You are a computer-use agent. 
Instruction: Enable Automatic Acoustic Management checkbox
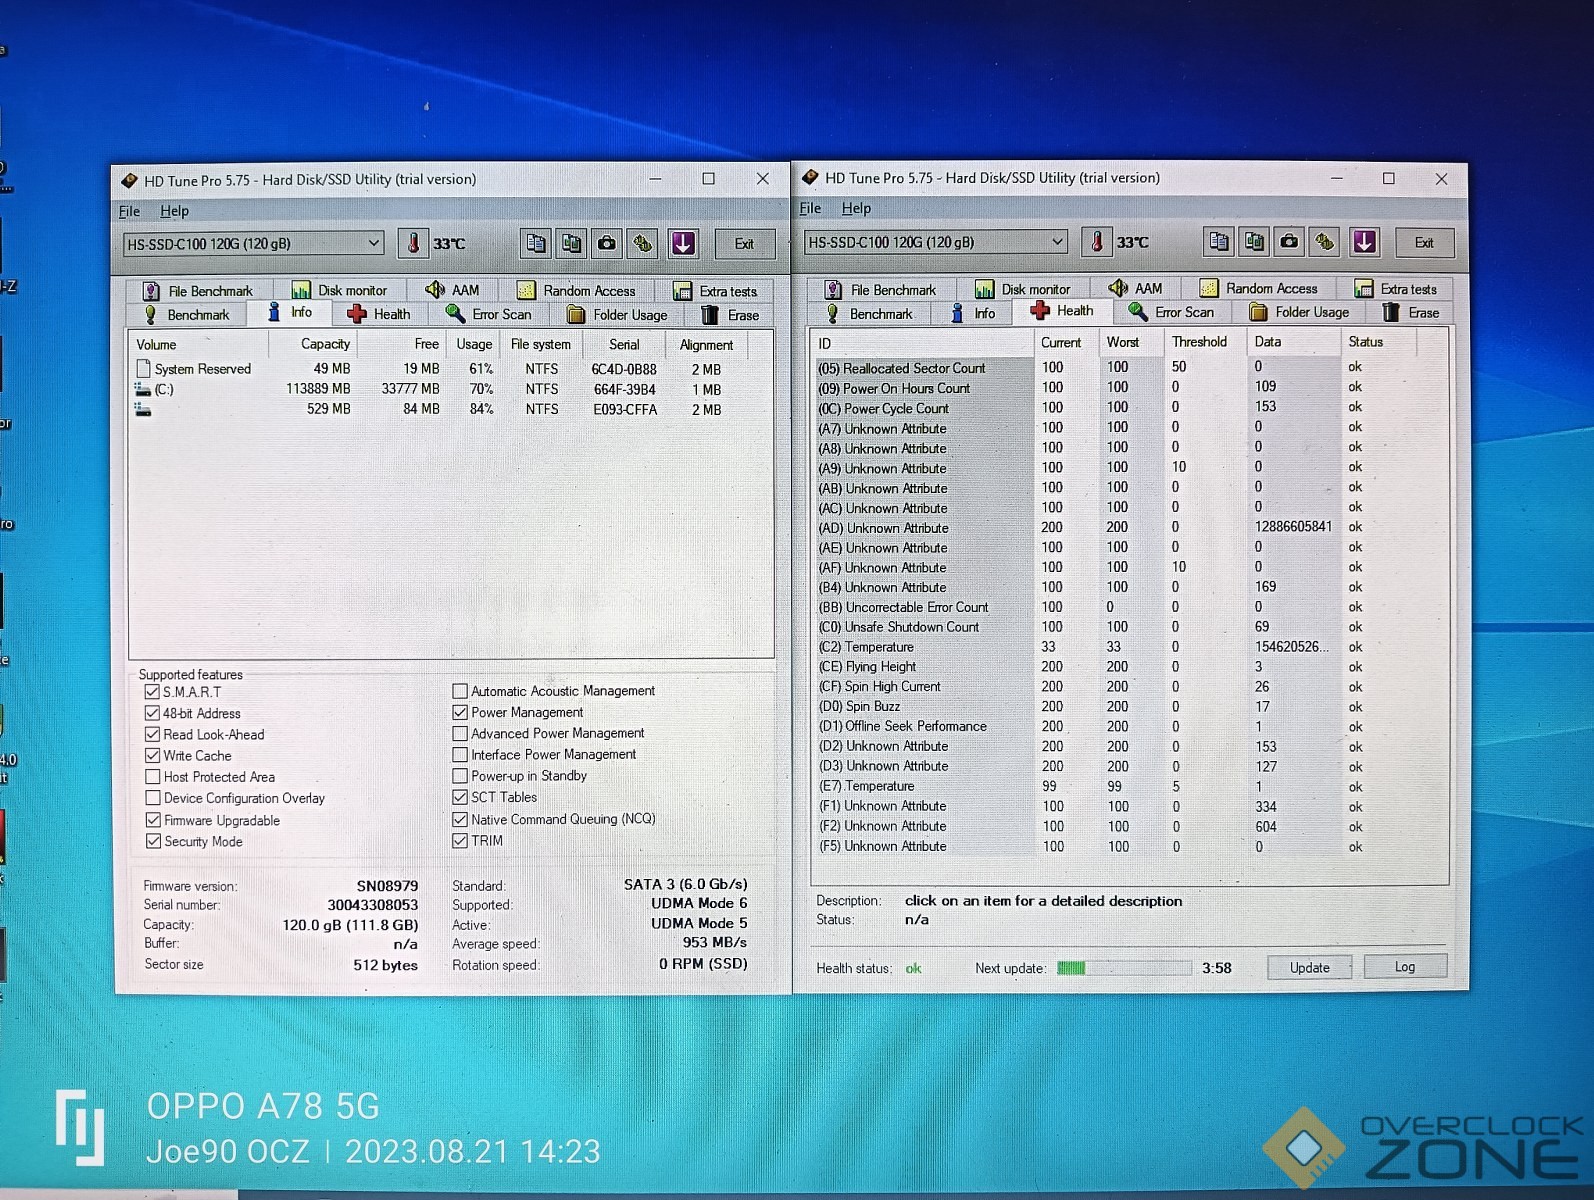(x=460, y=691)
